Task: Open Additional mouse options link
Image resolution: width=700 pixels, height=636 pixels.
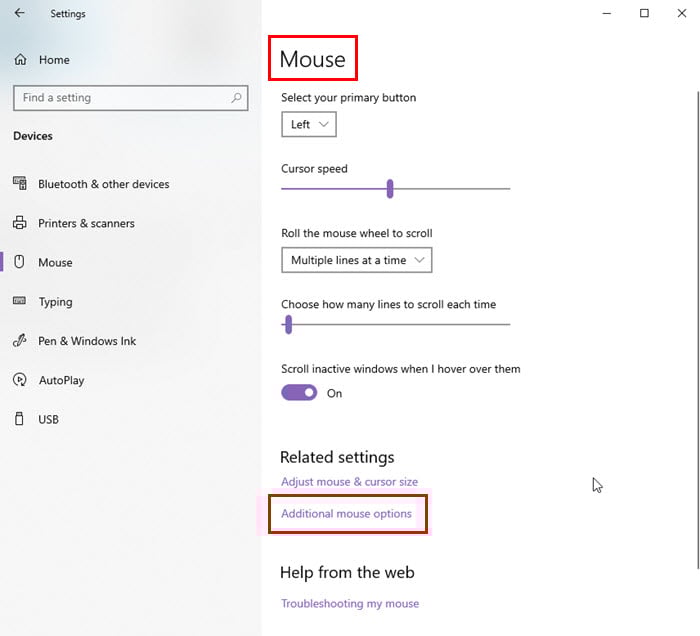Action: click(346, 514)
